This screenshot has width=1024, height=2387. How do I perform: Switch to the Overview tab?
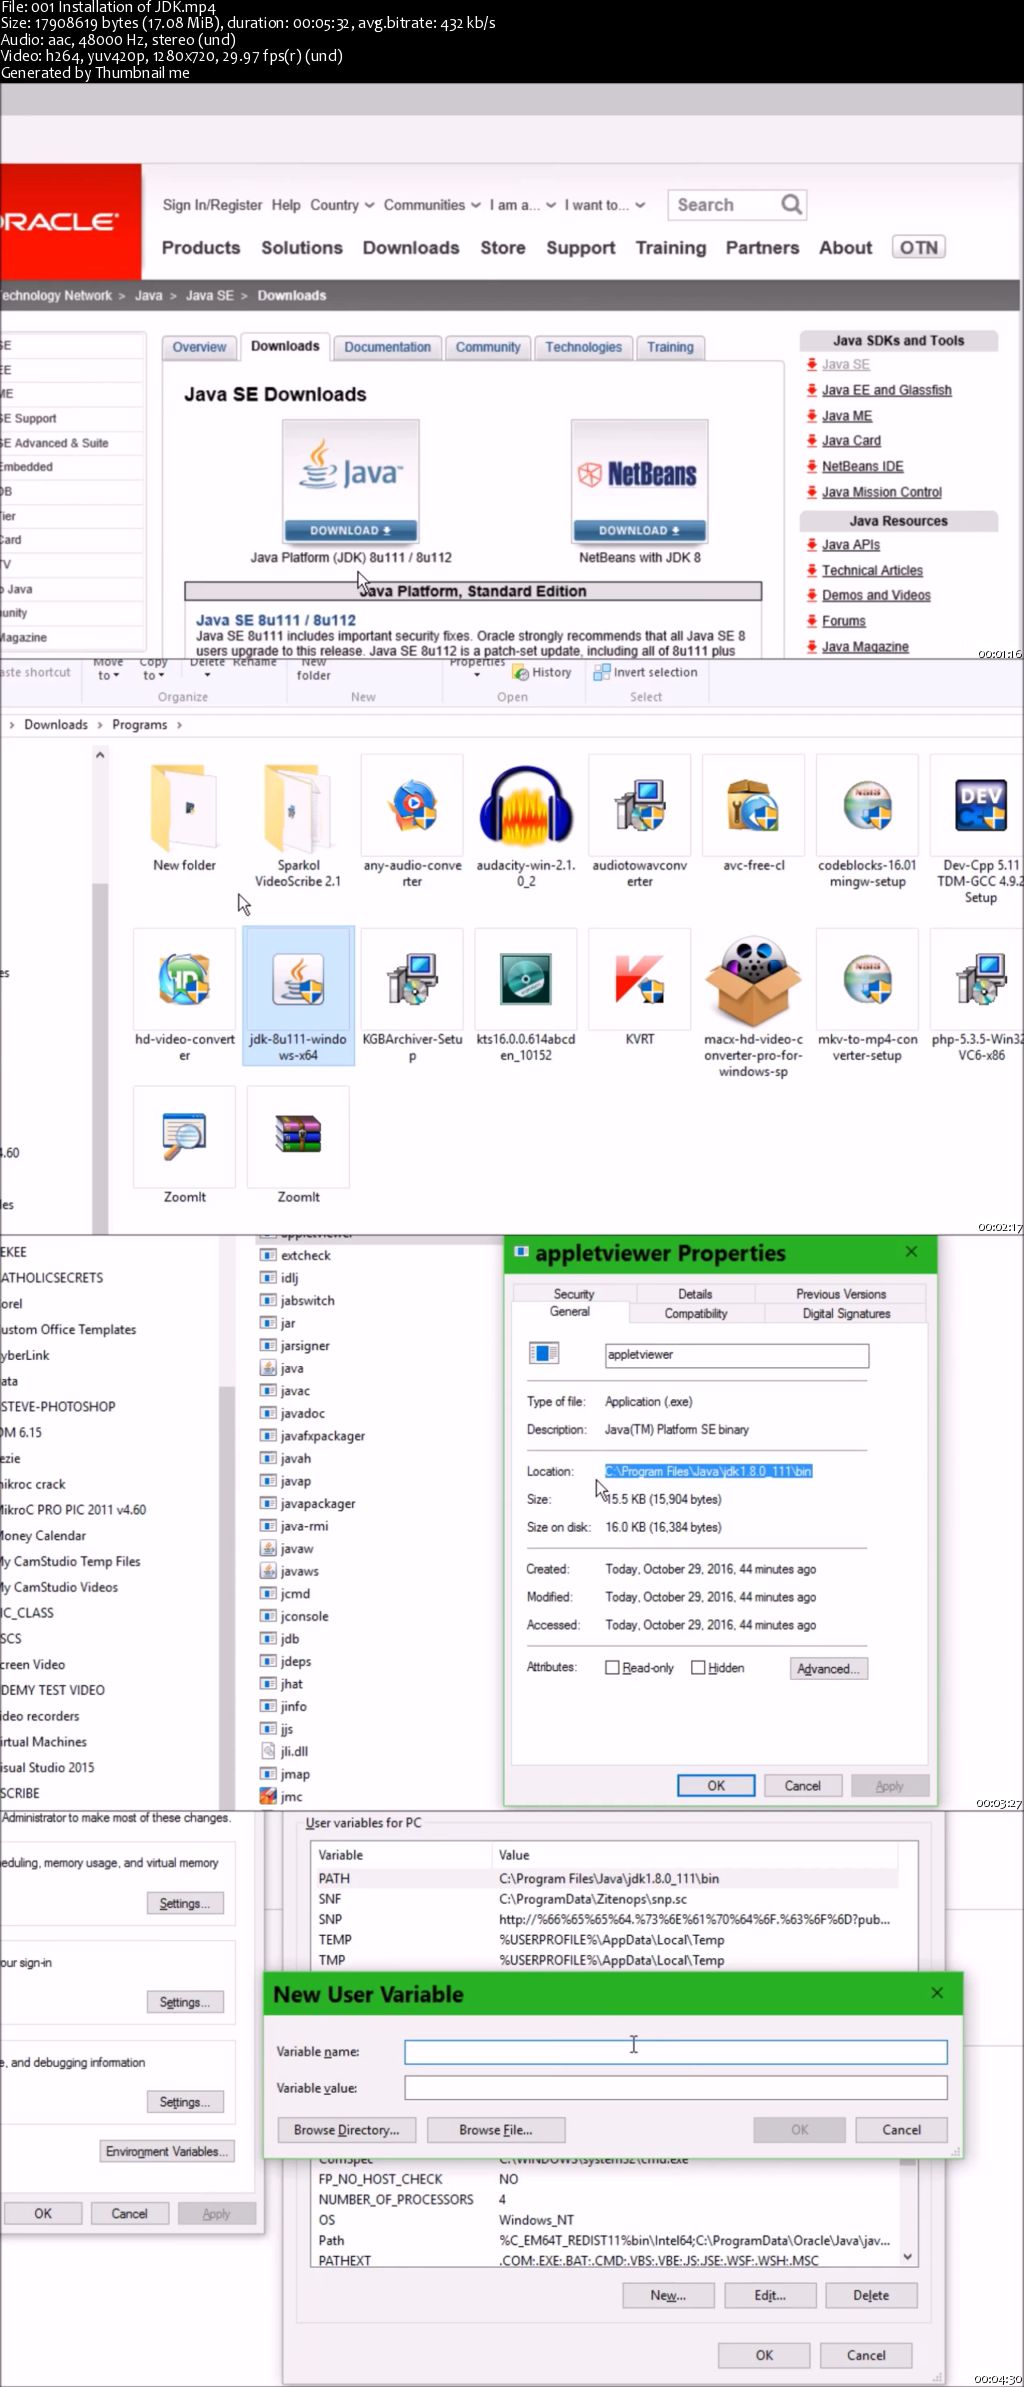[199, 347]
